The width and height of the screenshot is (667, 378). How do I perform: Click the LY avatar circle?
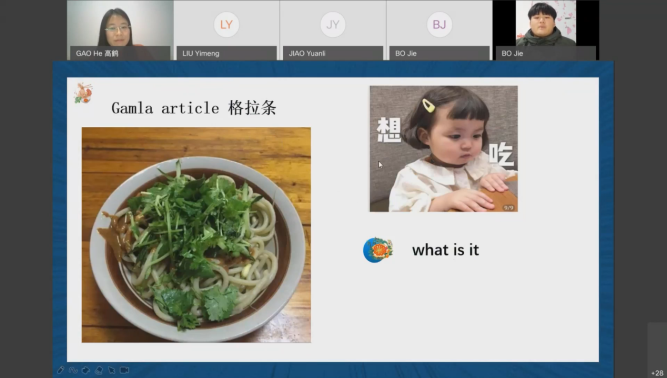[226, 24]
